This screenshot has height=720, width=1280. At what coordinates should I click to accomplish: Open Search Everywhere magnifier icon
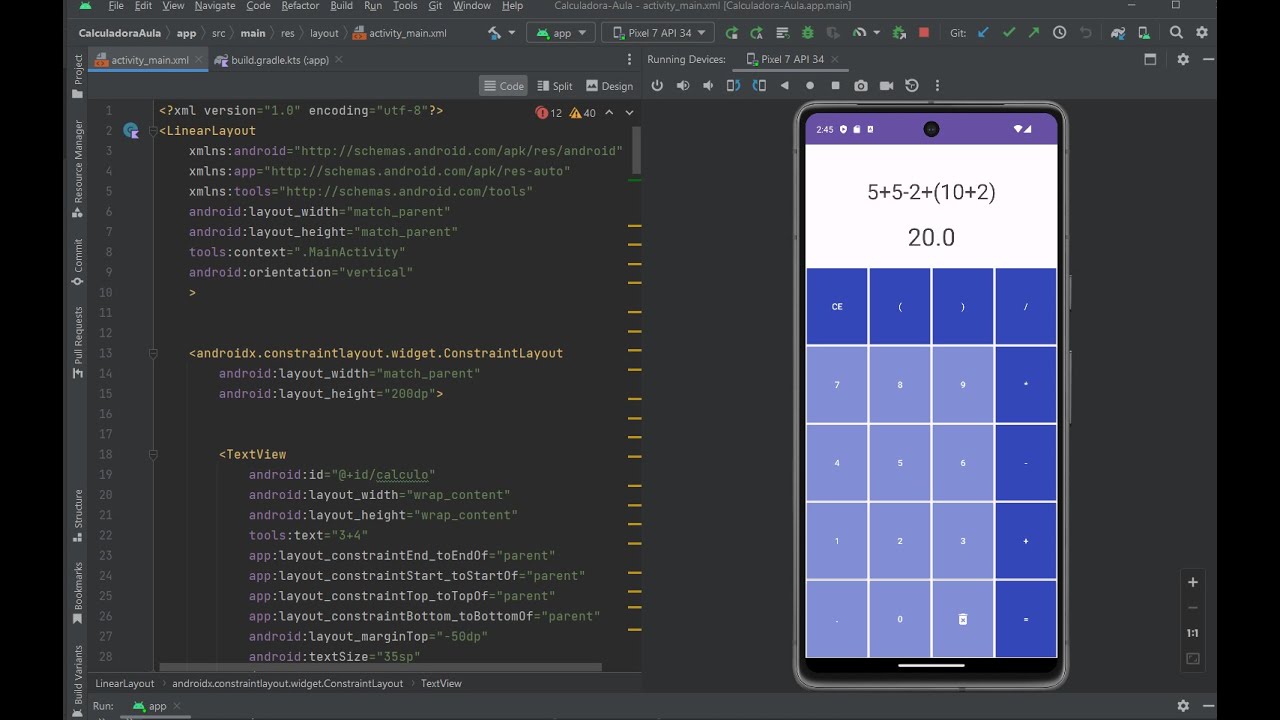point(1176,33)
